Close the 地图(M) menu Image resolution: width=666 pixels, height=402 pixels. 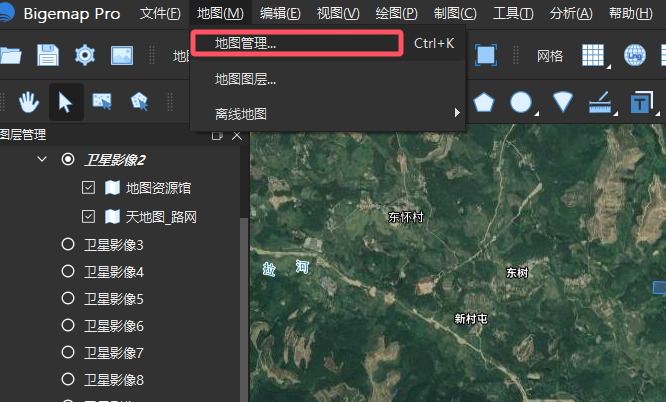click(220, 14)
